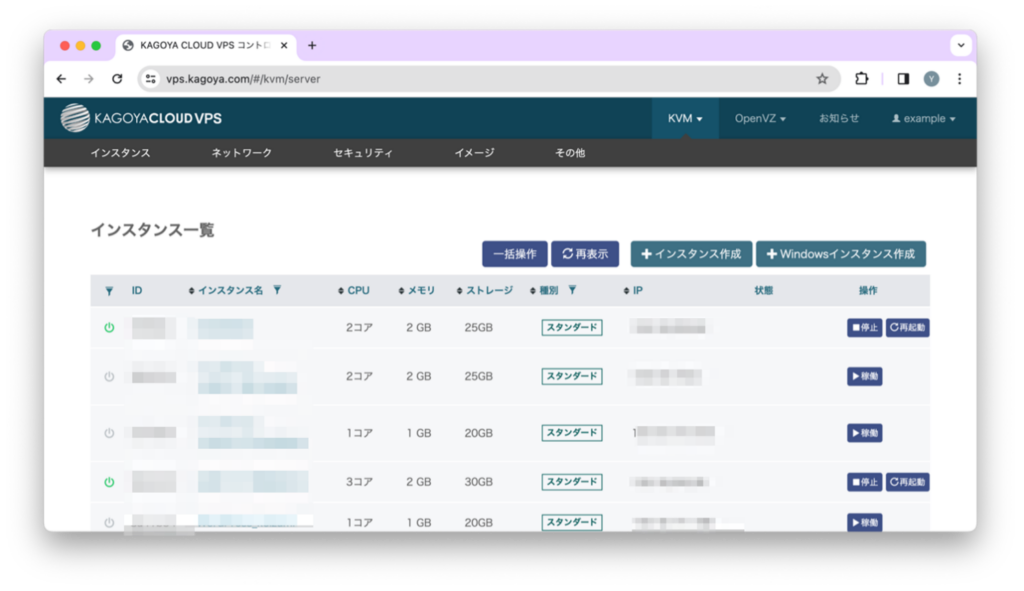The image size is (1024, 591).
Task: Click the filter icon next to 種別 header
Action: 572,290
